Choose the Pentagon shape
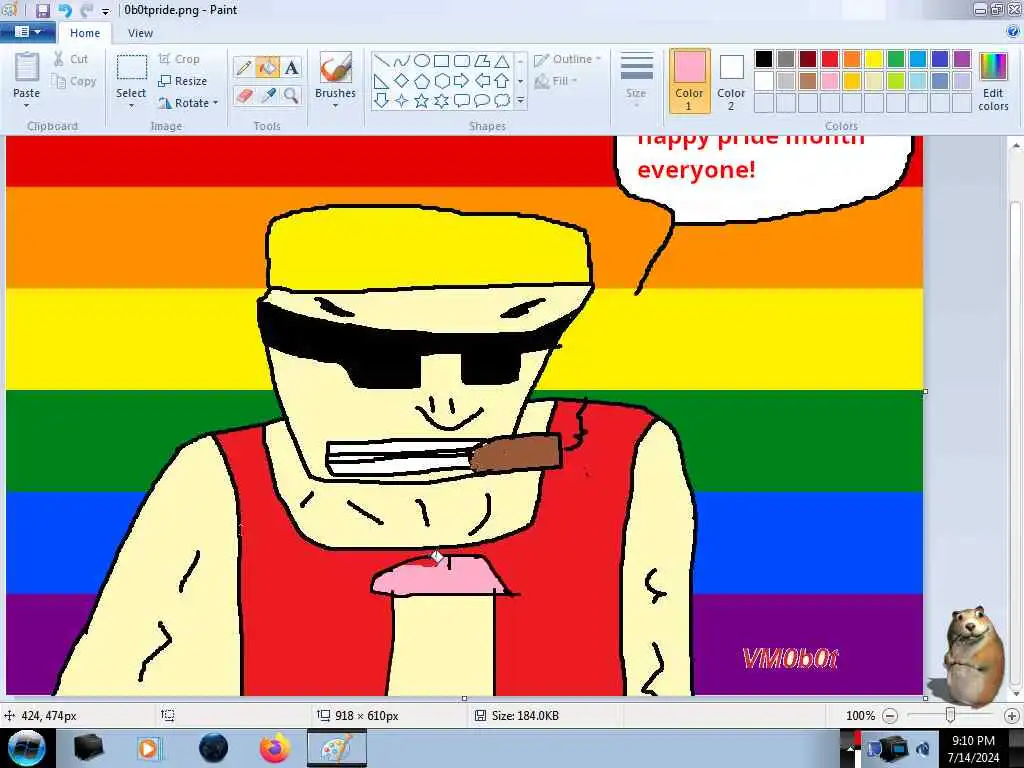Screen dimensions: 1024x768 [422, 81]
